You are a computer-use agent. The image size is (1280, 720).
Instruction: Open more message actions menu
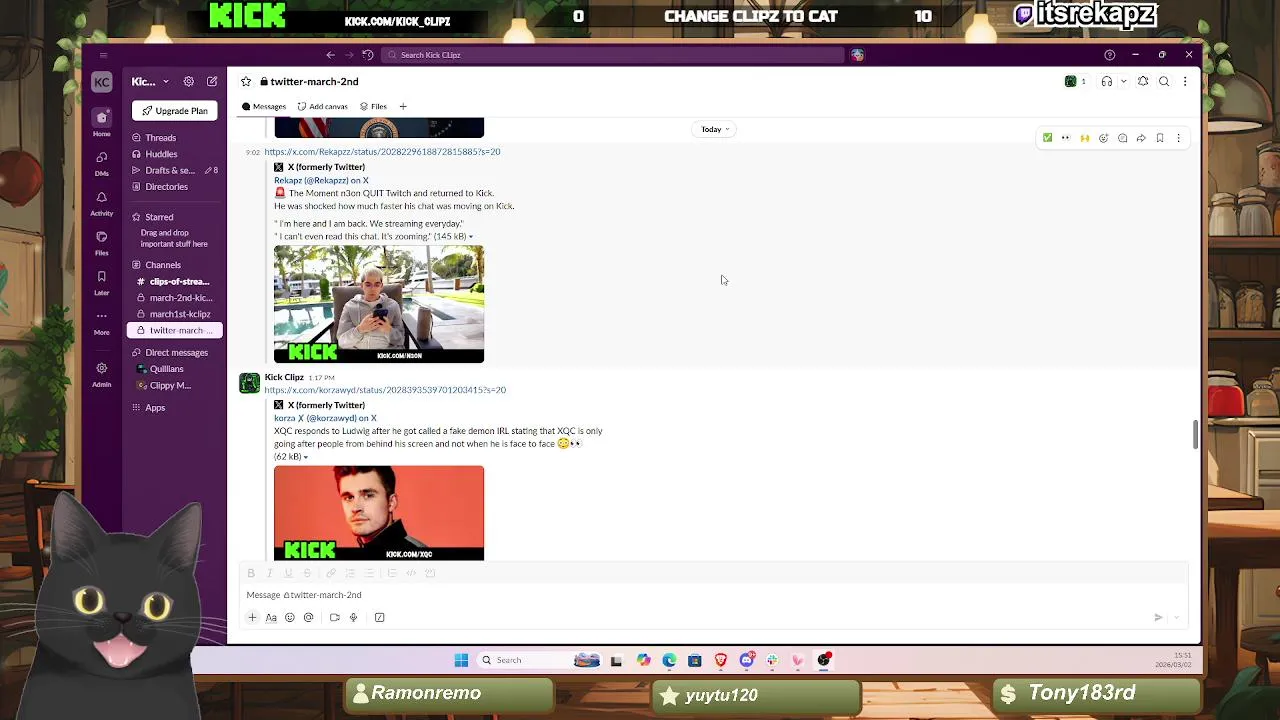point(1178,138)
